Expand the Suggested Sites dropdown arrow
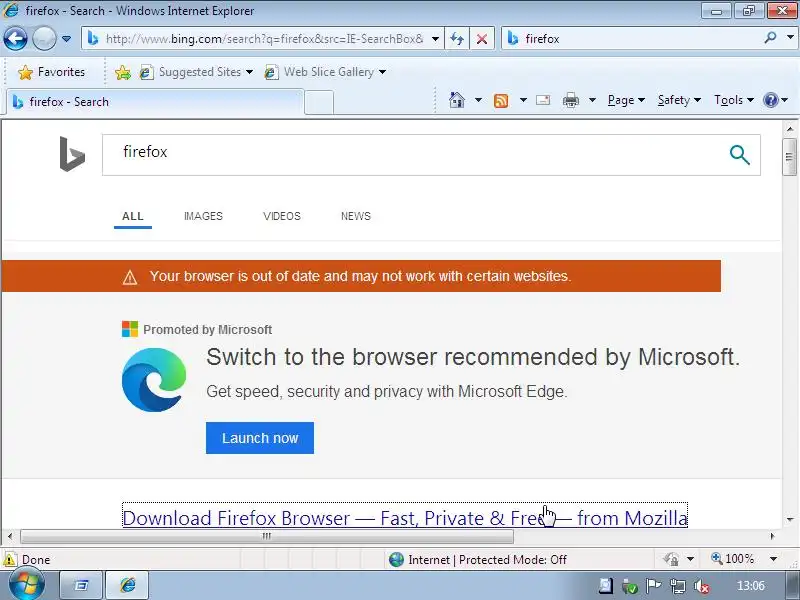Image resolution: width=800 pixels, height=600 pixels. 249,72
